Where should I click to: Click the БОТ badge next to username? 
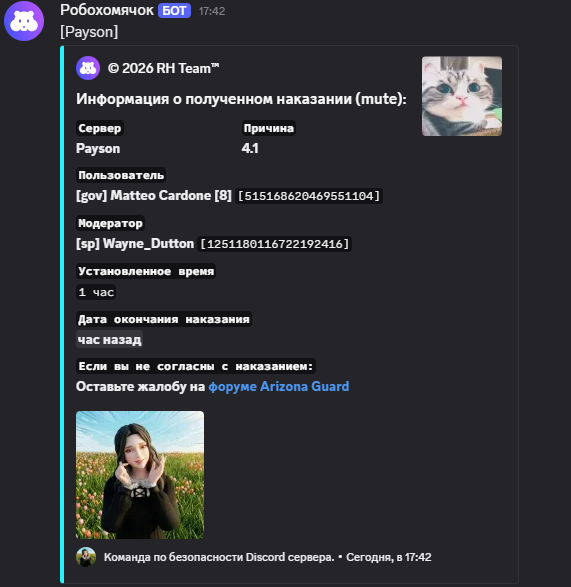click(174, 11)
